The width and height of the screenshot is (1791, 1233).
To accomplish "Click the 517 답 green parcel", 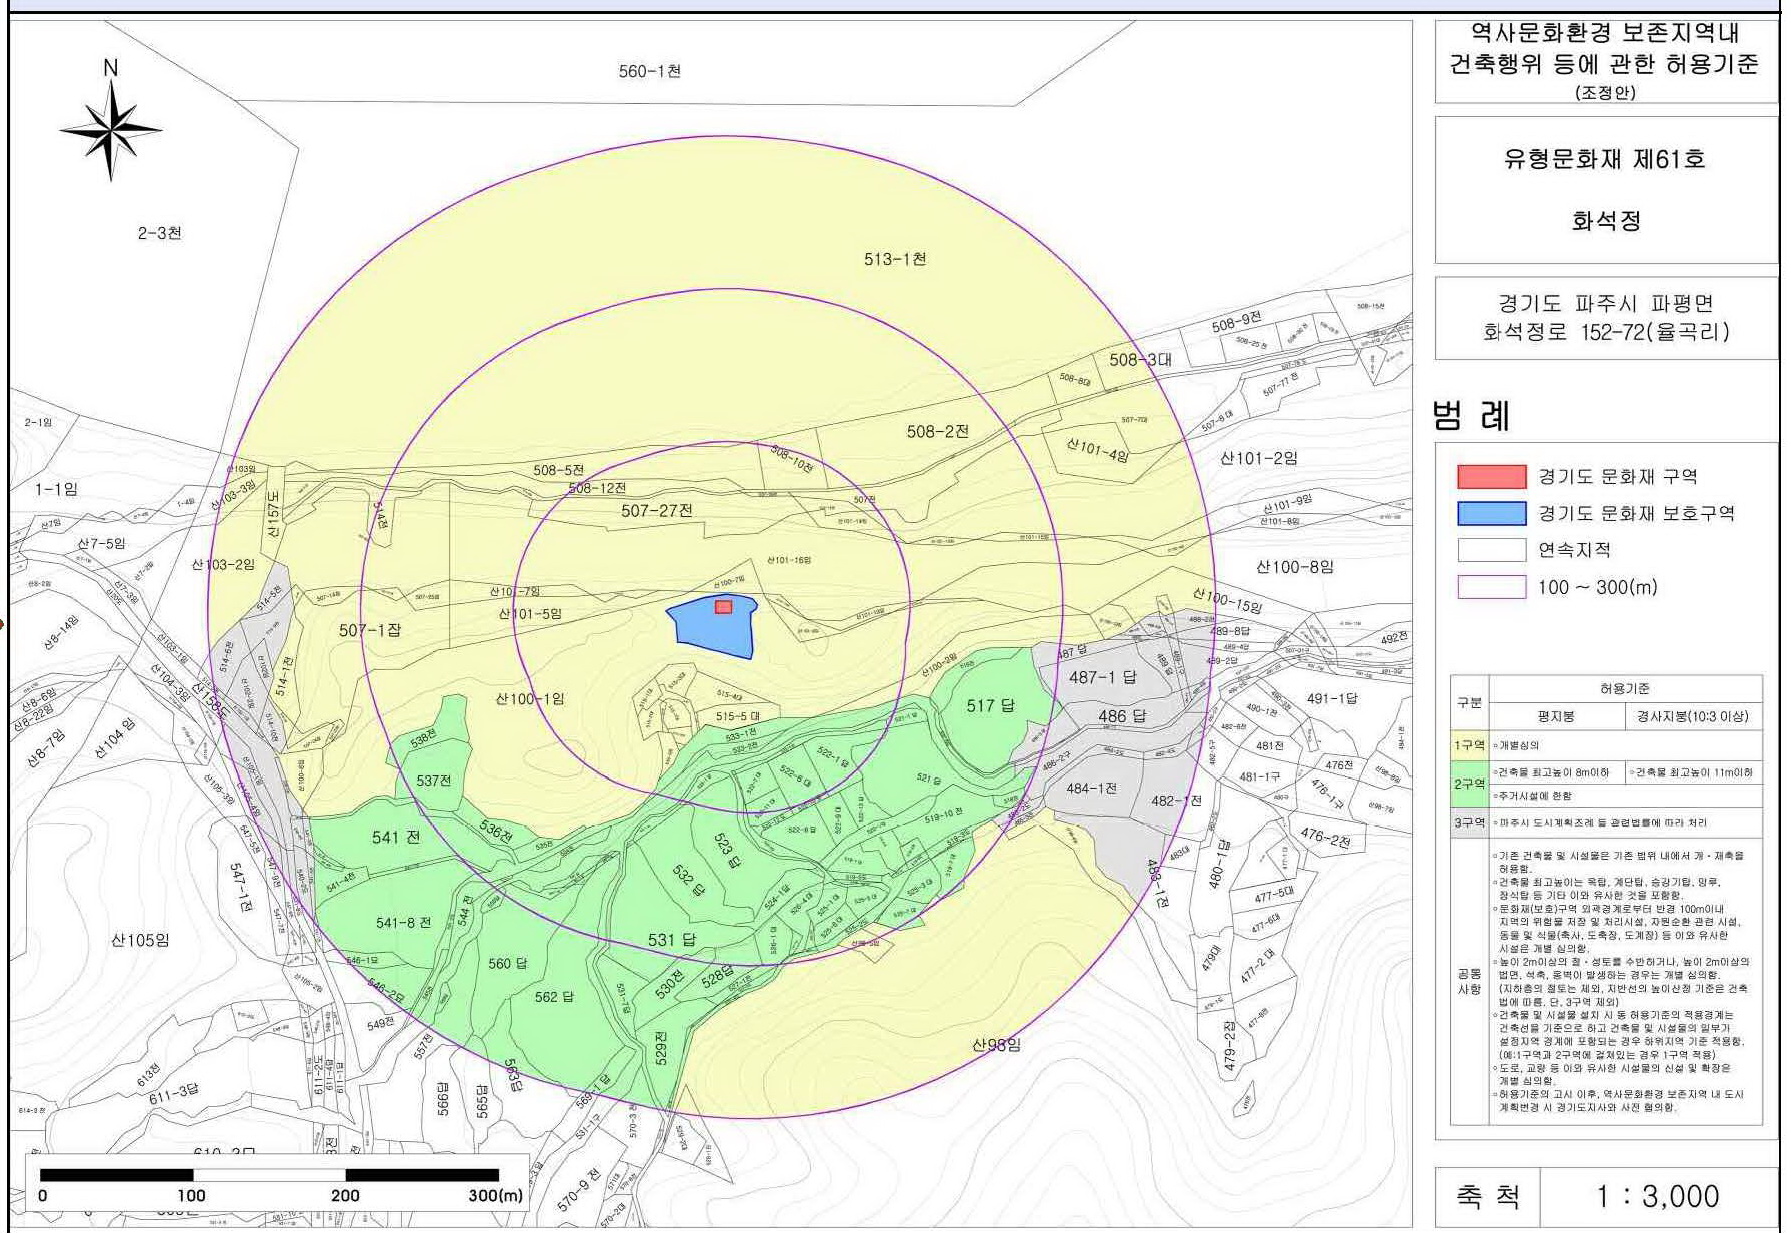I will click(x=990, y=706).
